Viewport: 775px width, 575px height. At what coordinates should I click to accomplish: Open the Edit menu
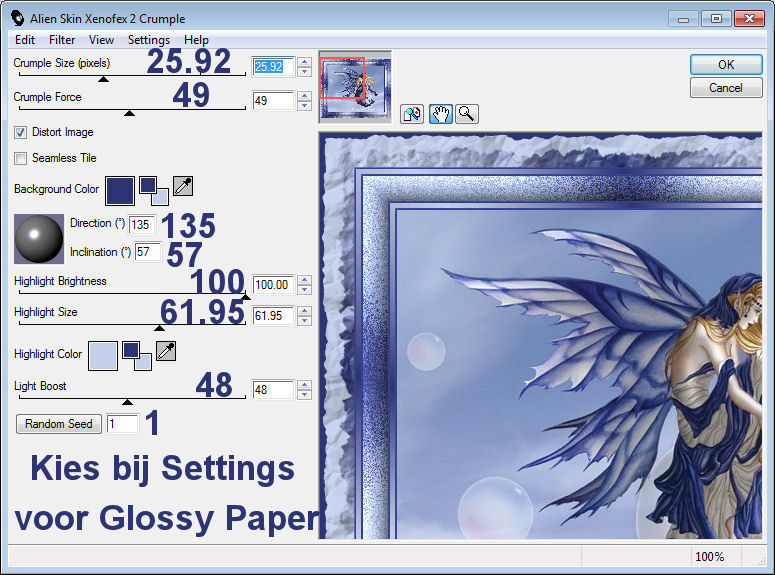coord(25,40)
